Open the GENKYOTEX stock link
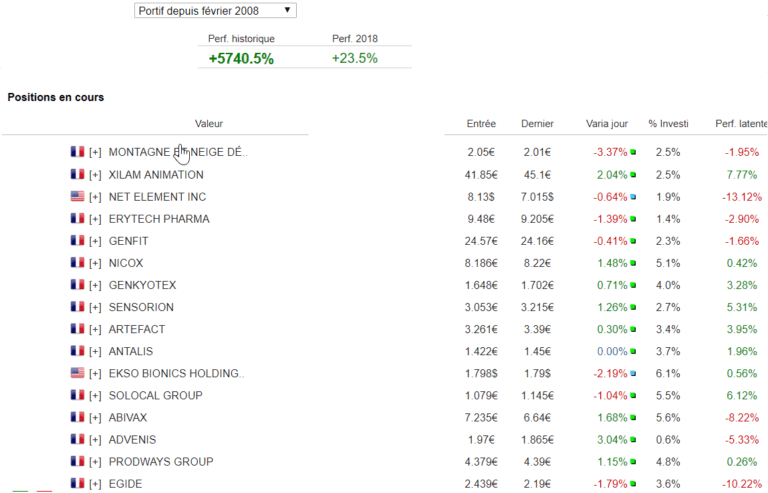 coord(142,285)
